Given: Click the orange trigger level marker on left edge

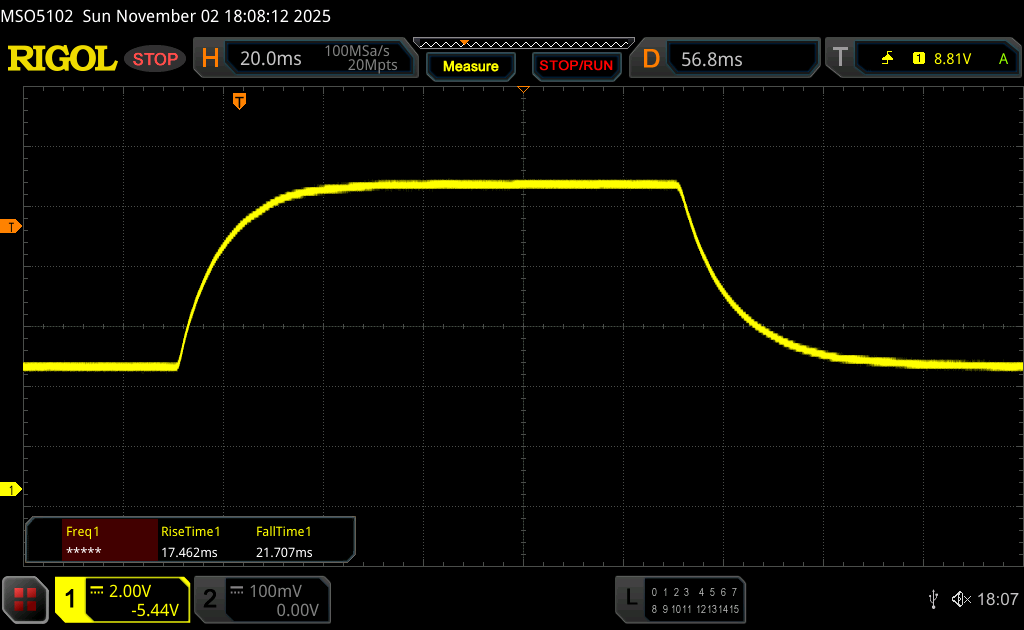Looking at the screenshot, I should [x=13, y=227].
